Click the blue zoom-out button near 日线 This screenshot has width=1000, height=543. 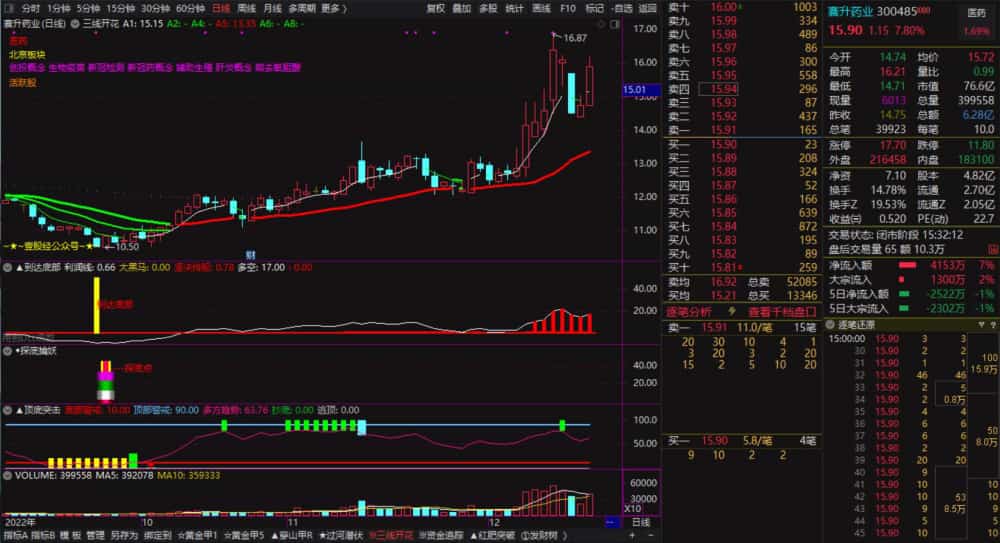click(x=611, y=522)
